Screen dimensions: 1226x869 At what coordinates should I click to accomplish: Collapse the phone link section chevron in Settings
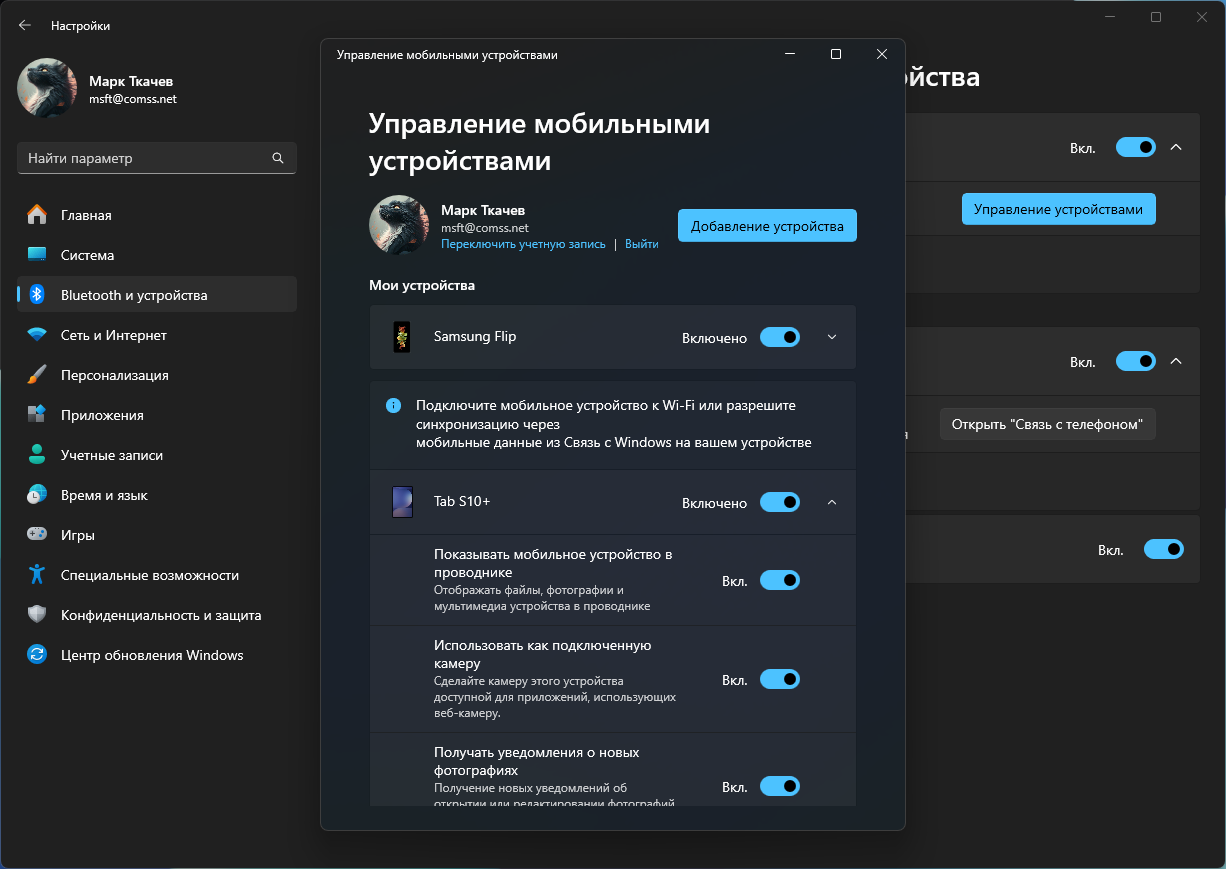coord(1176,361)
